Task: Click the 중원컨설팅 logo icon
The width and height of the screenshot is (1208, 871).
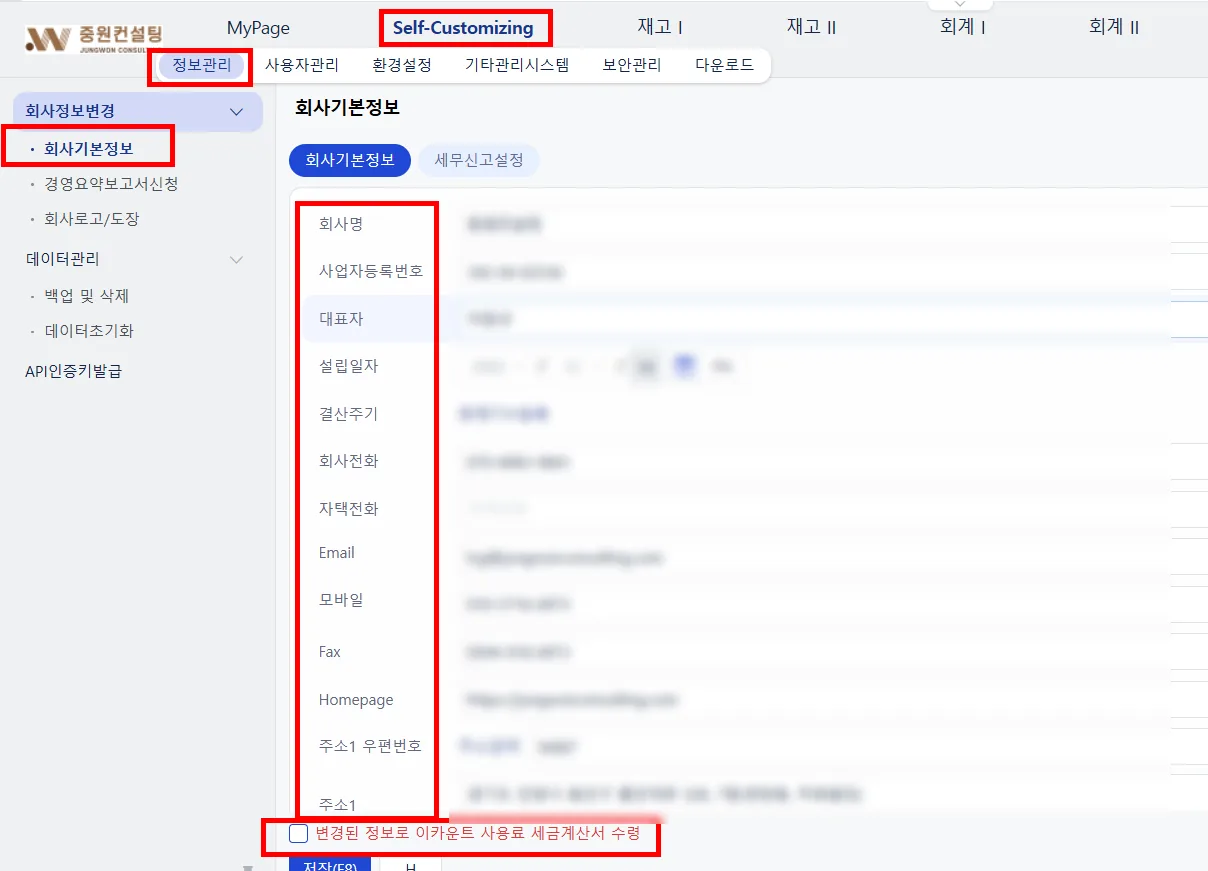Action: pyautogui.click(x=47, y=39)
